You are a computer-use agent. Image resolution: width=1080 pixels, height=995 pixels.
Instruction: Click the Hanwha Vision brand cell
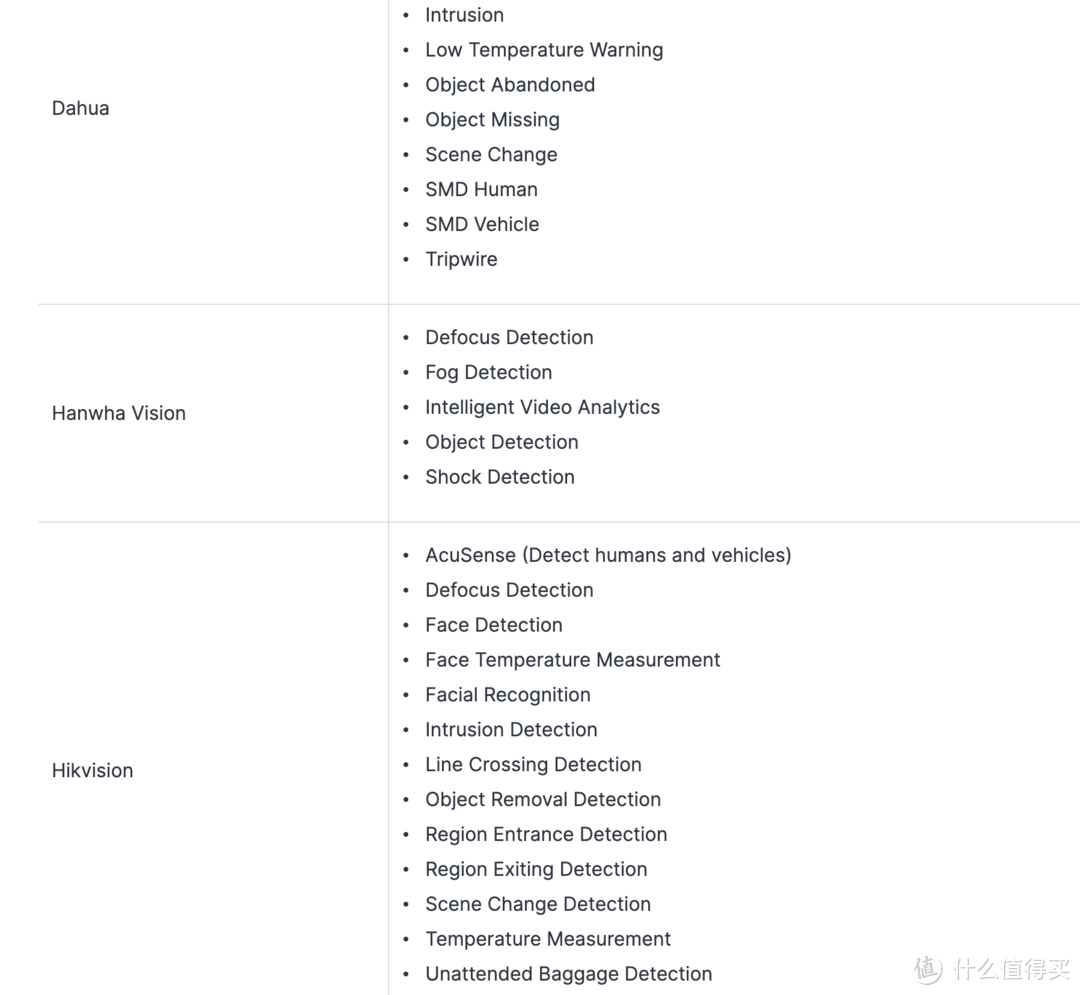pos(118,413)
